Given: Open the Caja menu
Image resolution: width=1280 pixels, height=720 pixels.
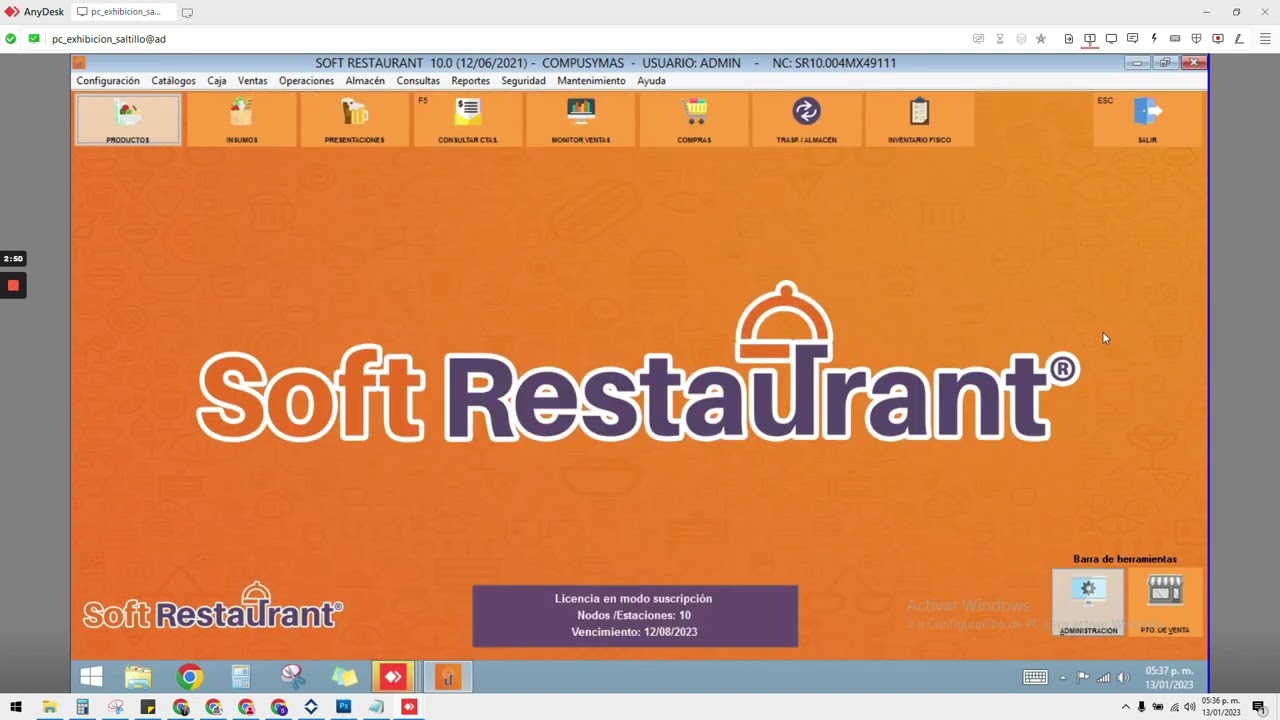Looking at the screenshot, I should click(x=217, y=81).
